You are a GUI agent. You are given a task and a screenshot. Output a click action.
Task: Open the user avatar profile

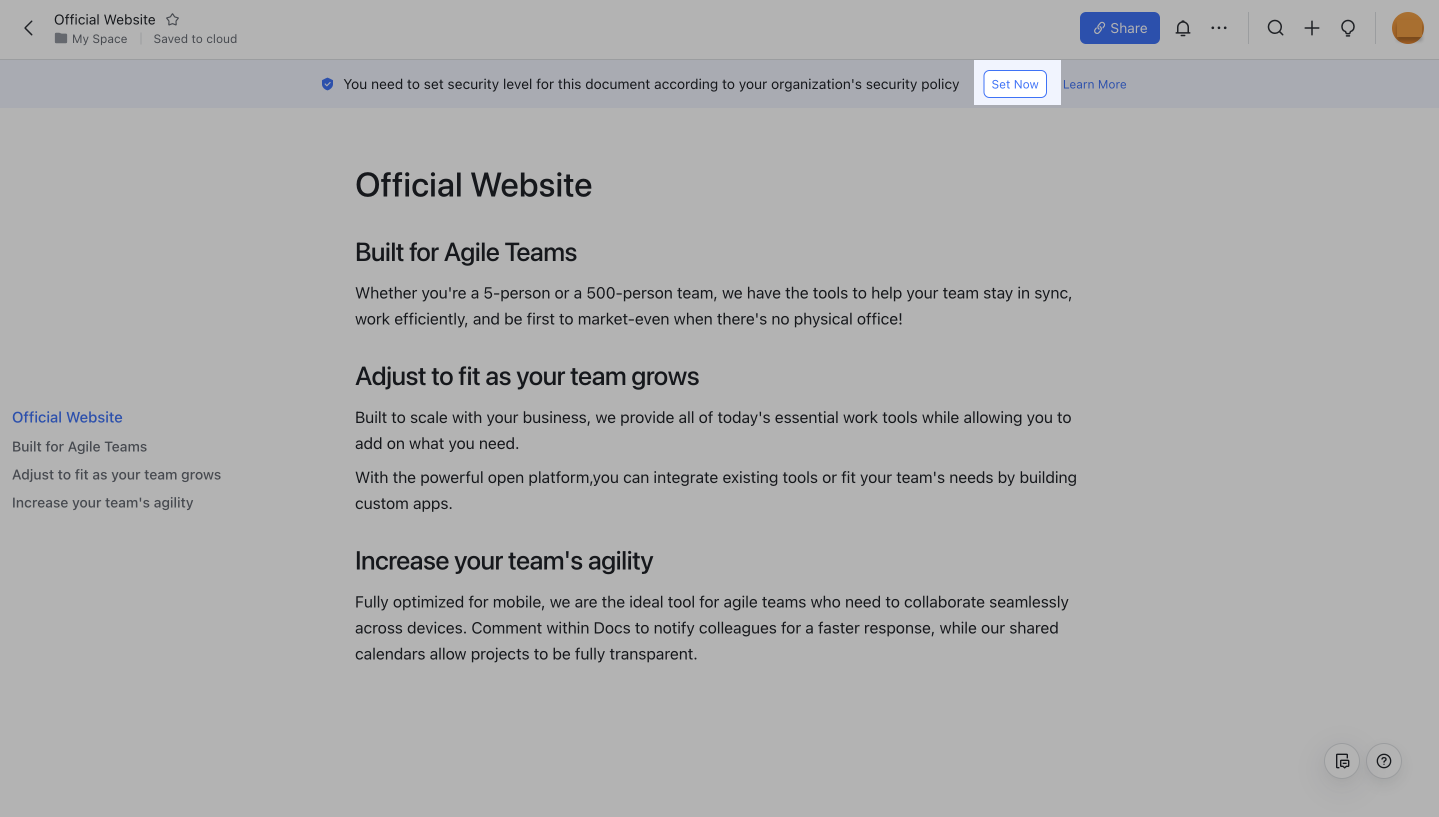1407,28
